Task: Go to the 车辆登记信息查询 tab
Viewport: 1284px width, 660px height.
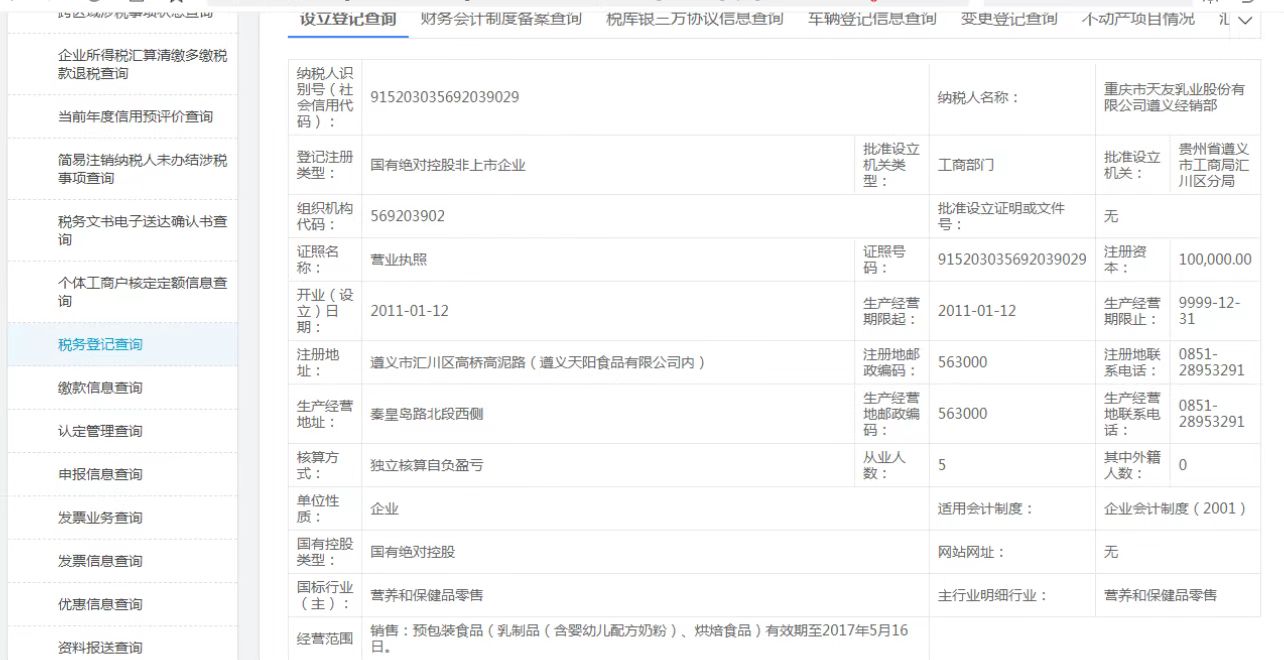Action: pos(872,19)
